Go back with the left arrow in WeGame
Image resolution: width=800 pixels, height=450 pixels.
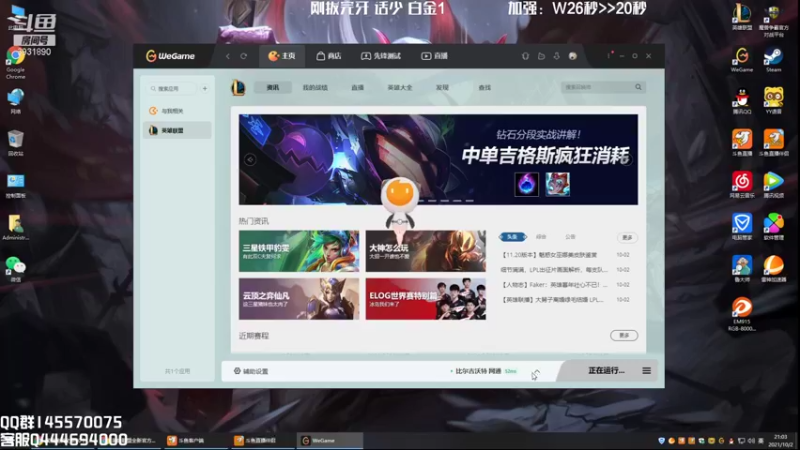tap(228, 56)
